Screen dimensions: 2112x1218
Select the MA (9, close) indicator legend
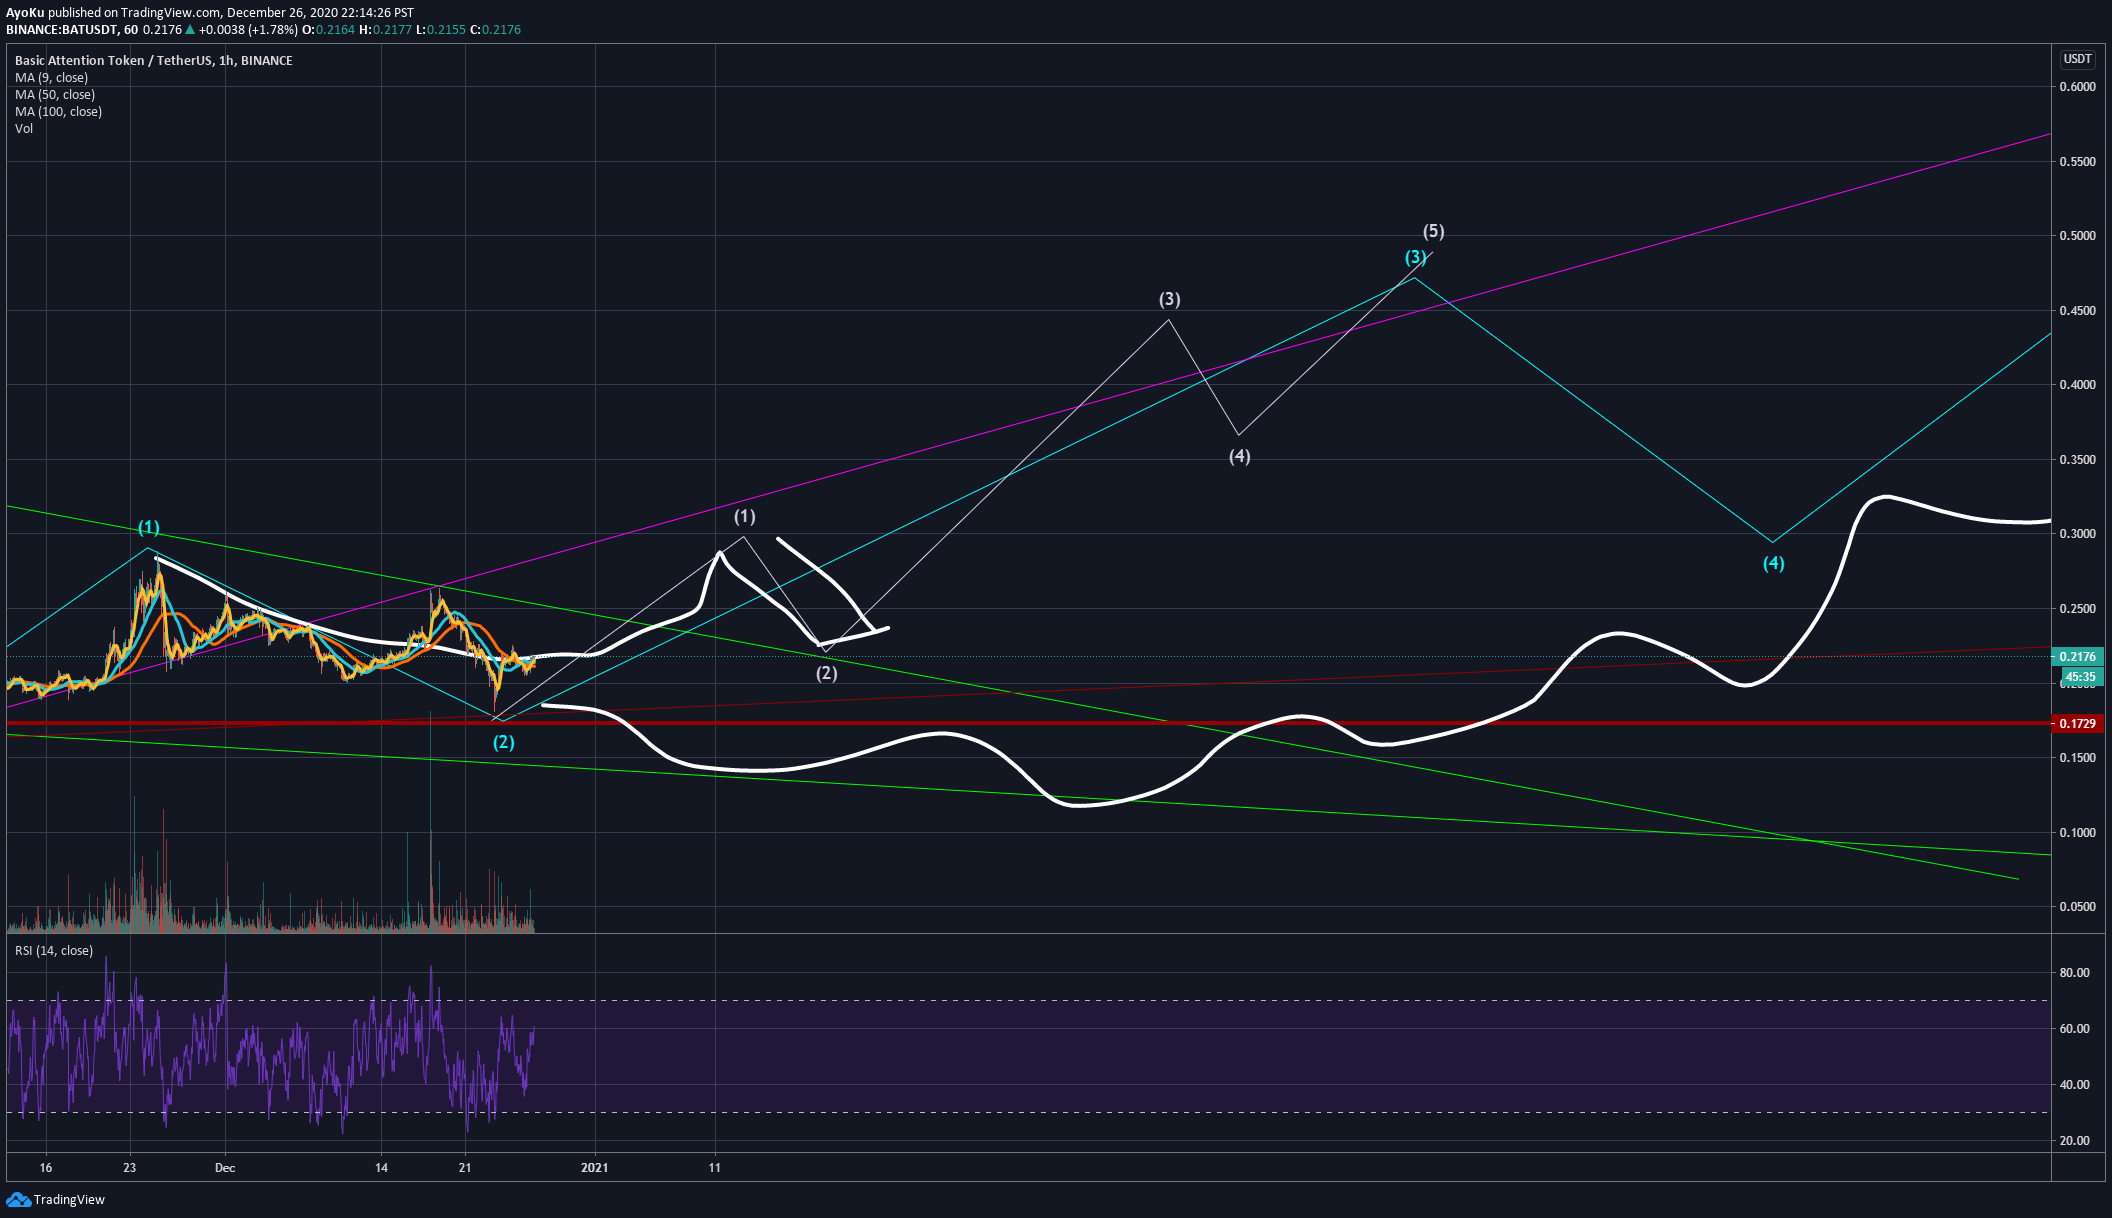(x=51, y=77)
